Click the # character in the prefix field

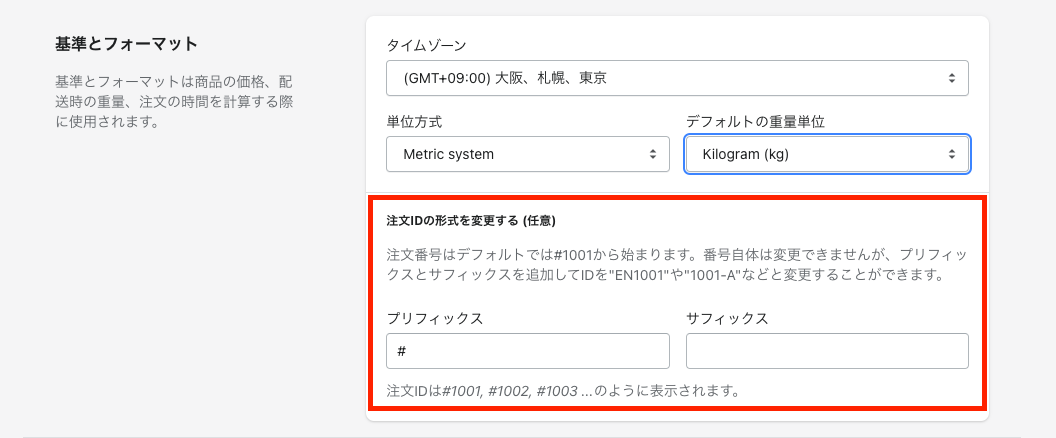[401, 351]
